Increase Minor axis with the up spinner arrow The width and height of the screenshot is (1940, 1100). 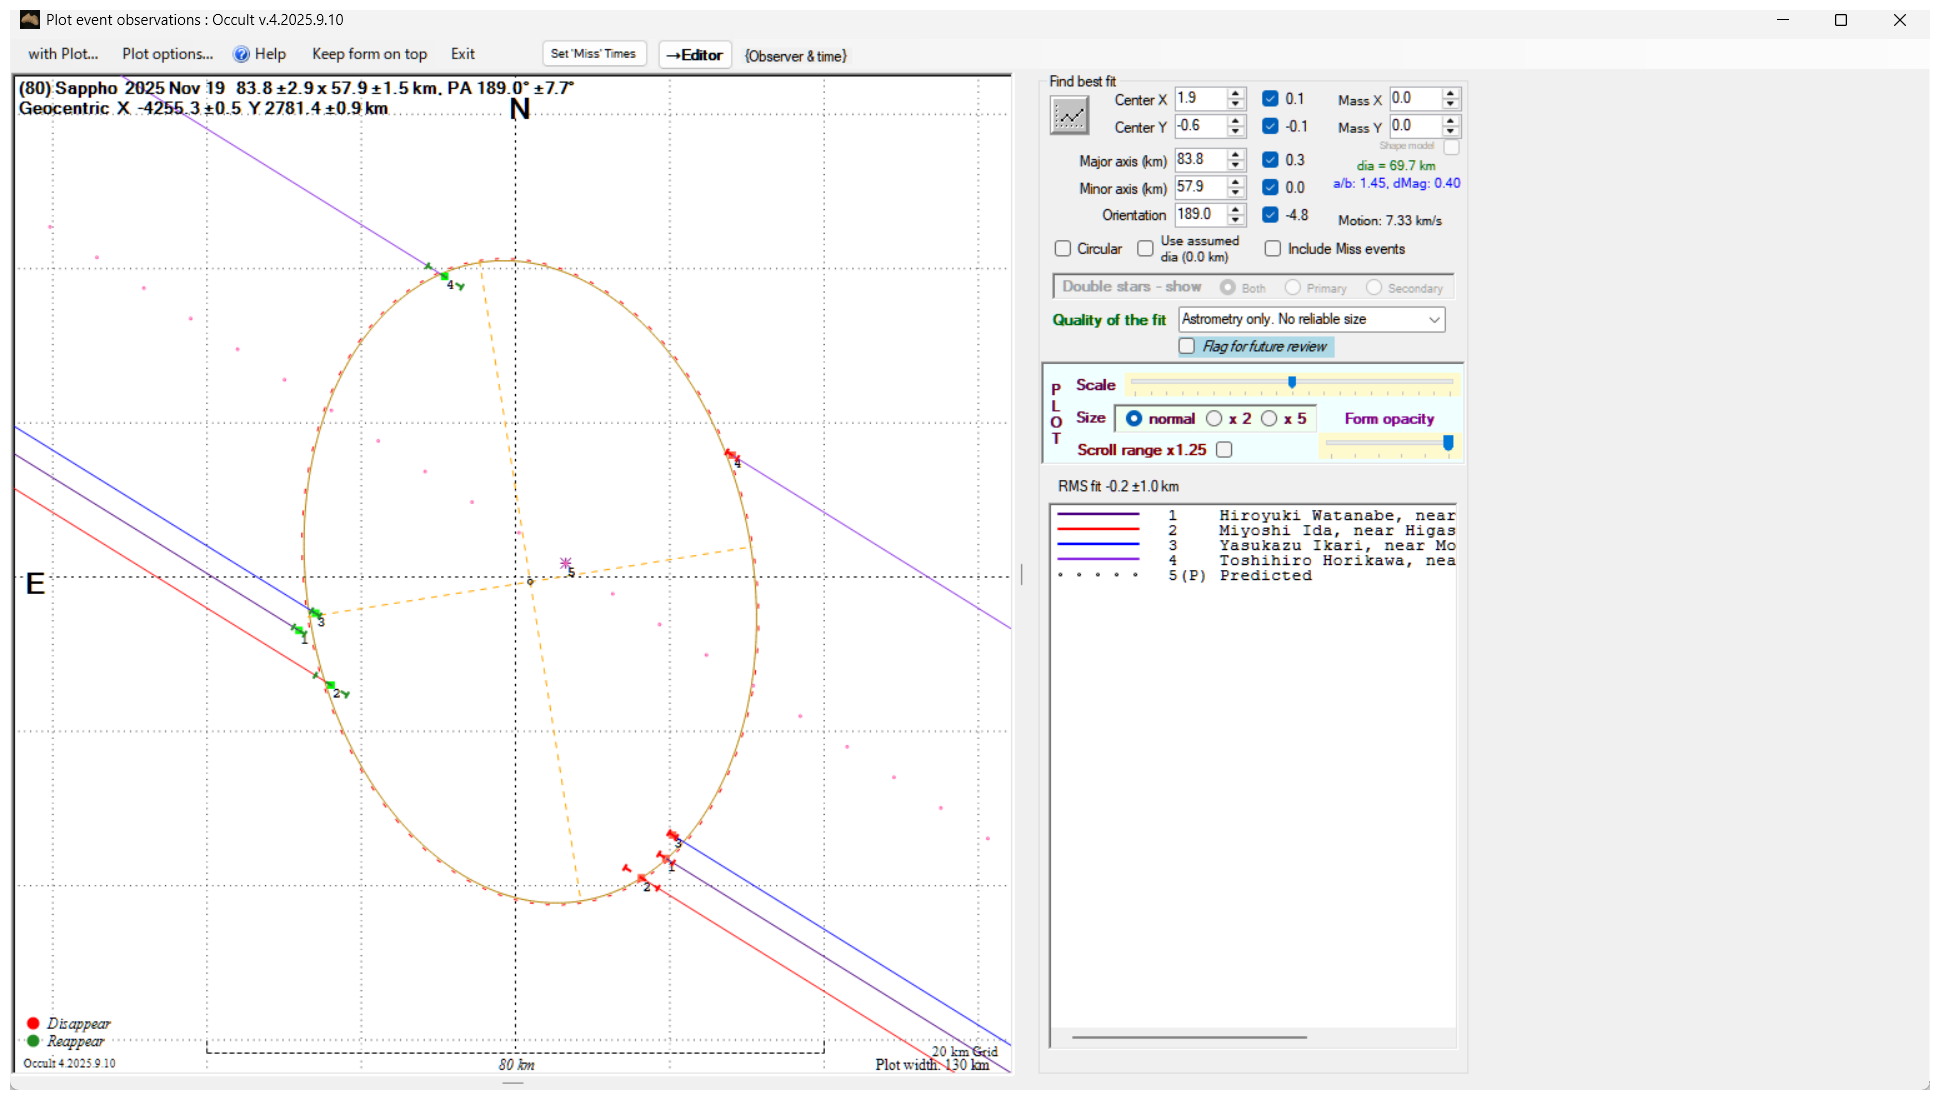point(1236,181)
